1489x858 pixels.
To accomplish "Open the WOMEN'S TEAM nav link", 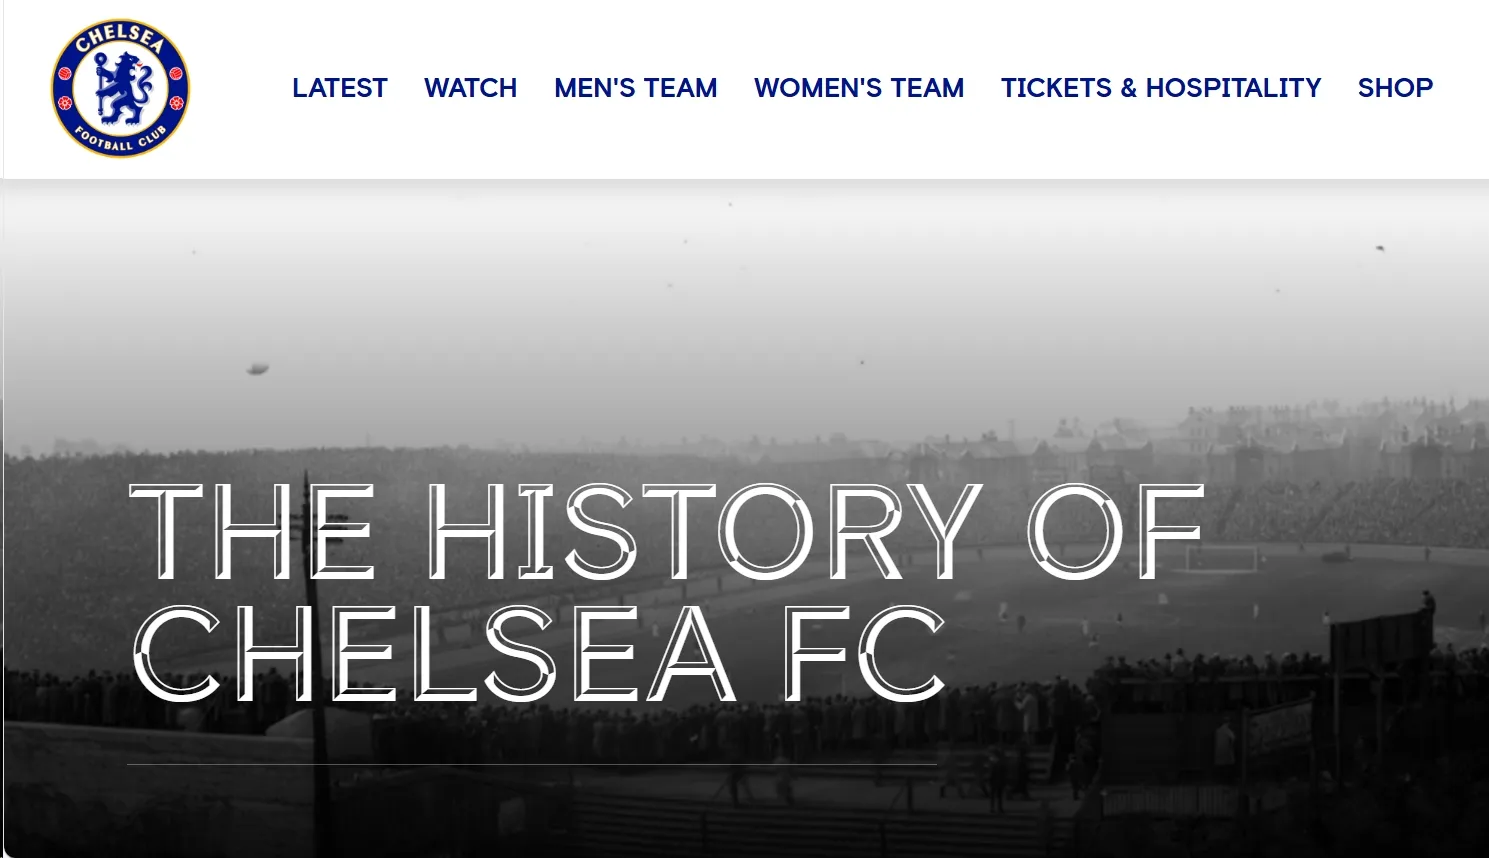I will point(859,88).
